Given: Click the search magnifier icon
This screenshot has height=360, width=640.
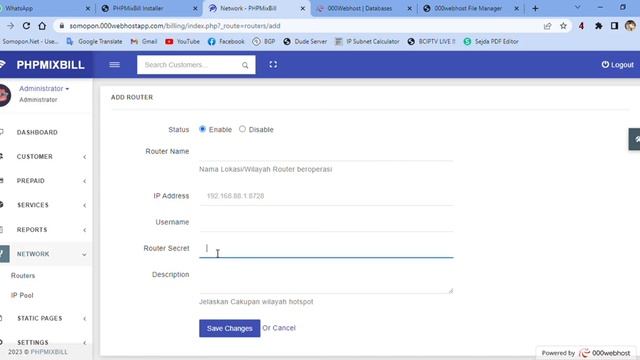Looking at the screenshot, I should [x=245, y=65].
